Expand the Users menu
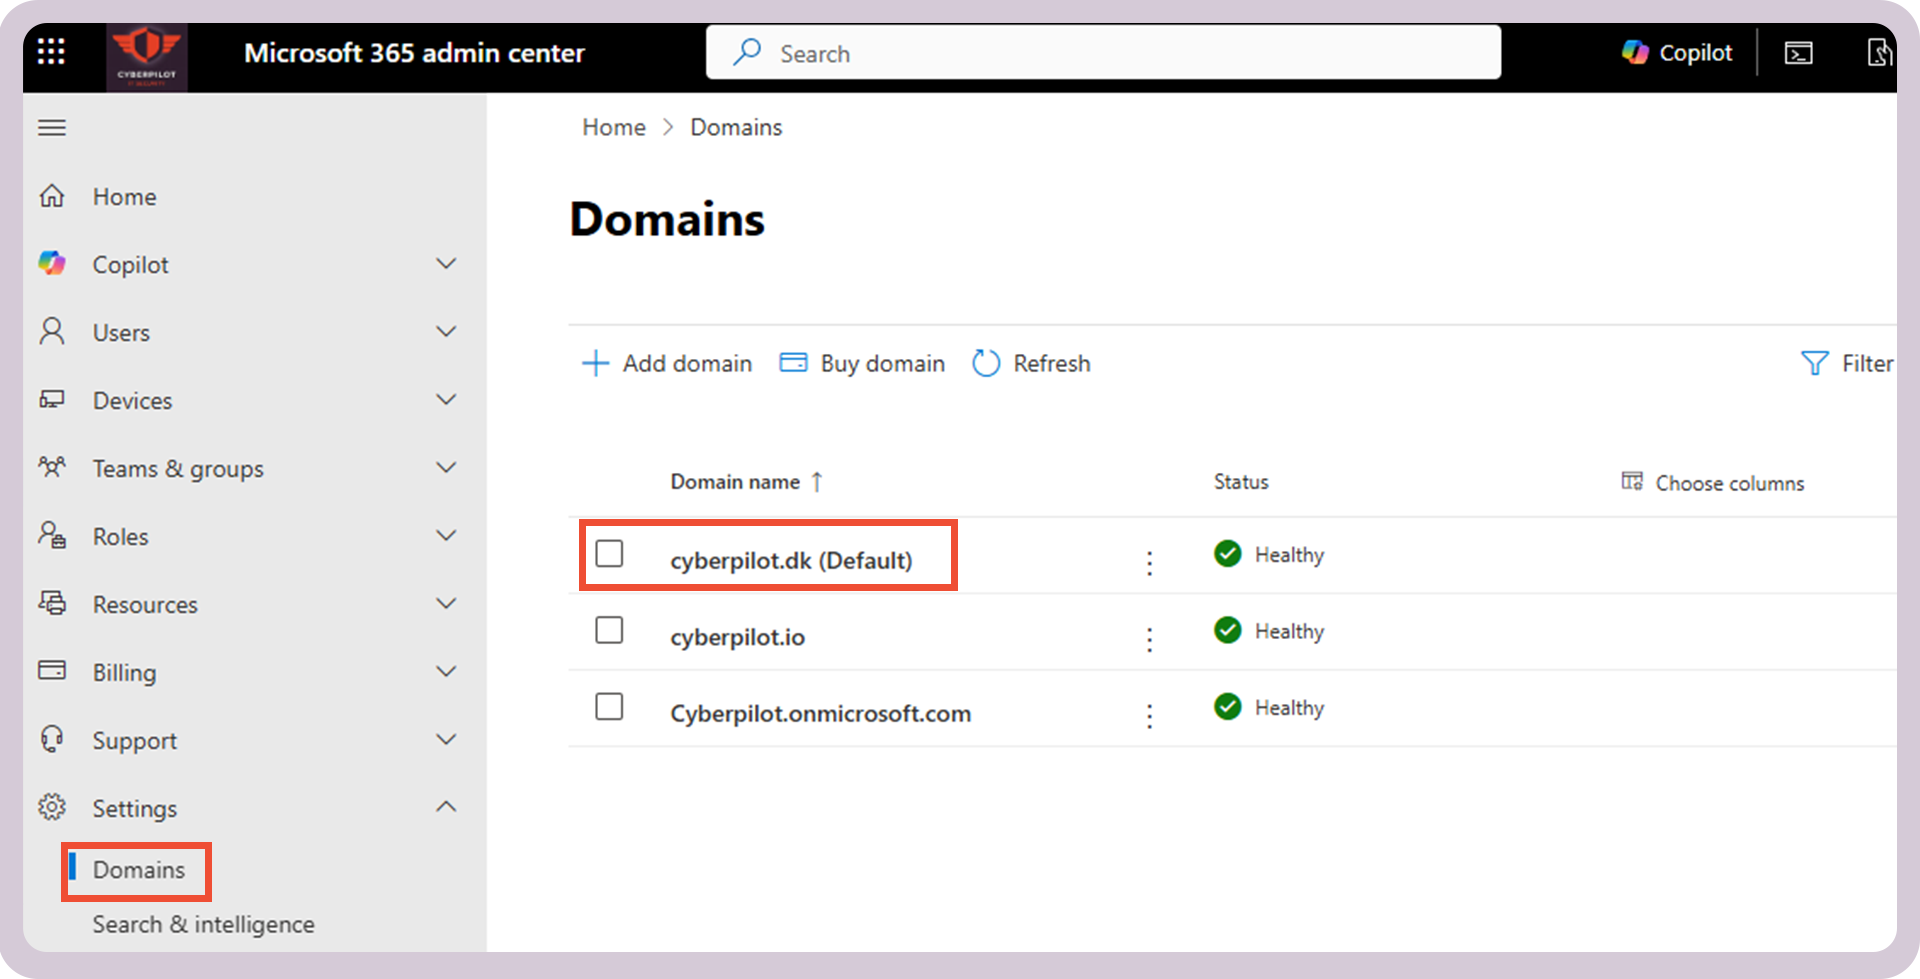 coord(446,331)
